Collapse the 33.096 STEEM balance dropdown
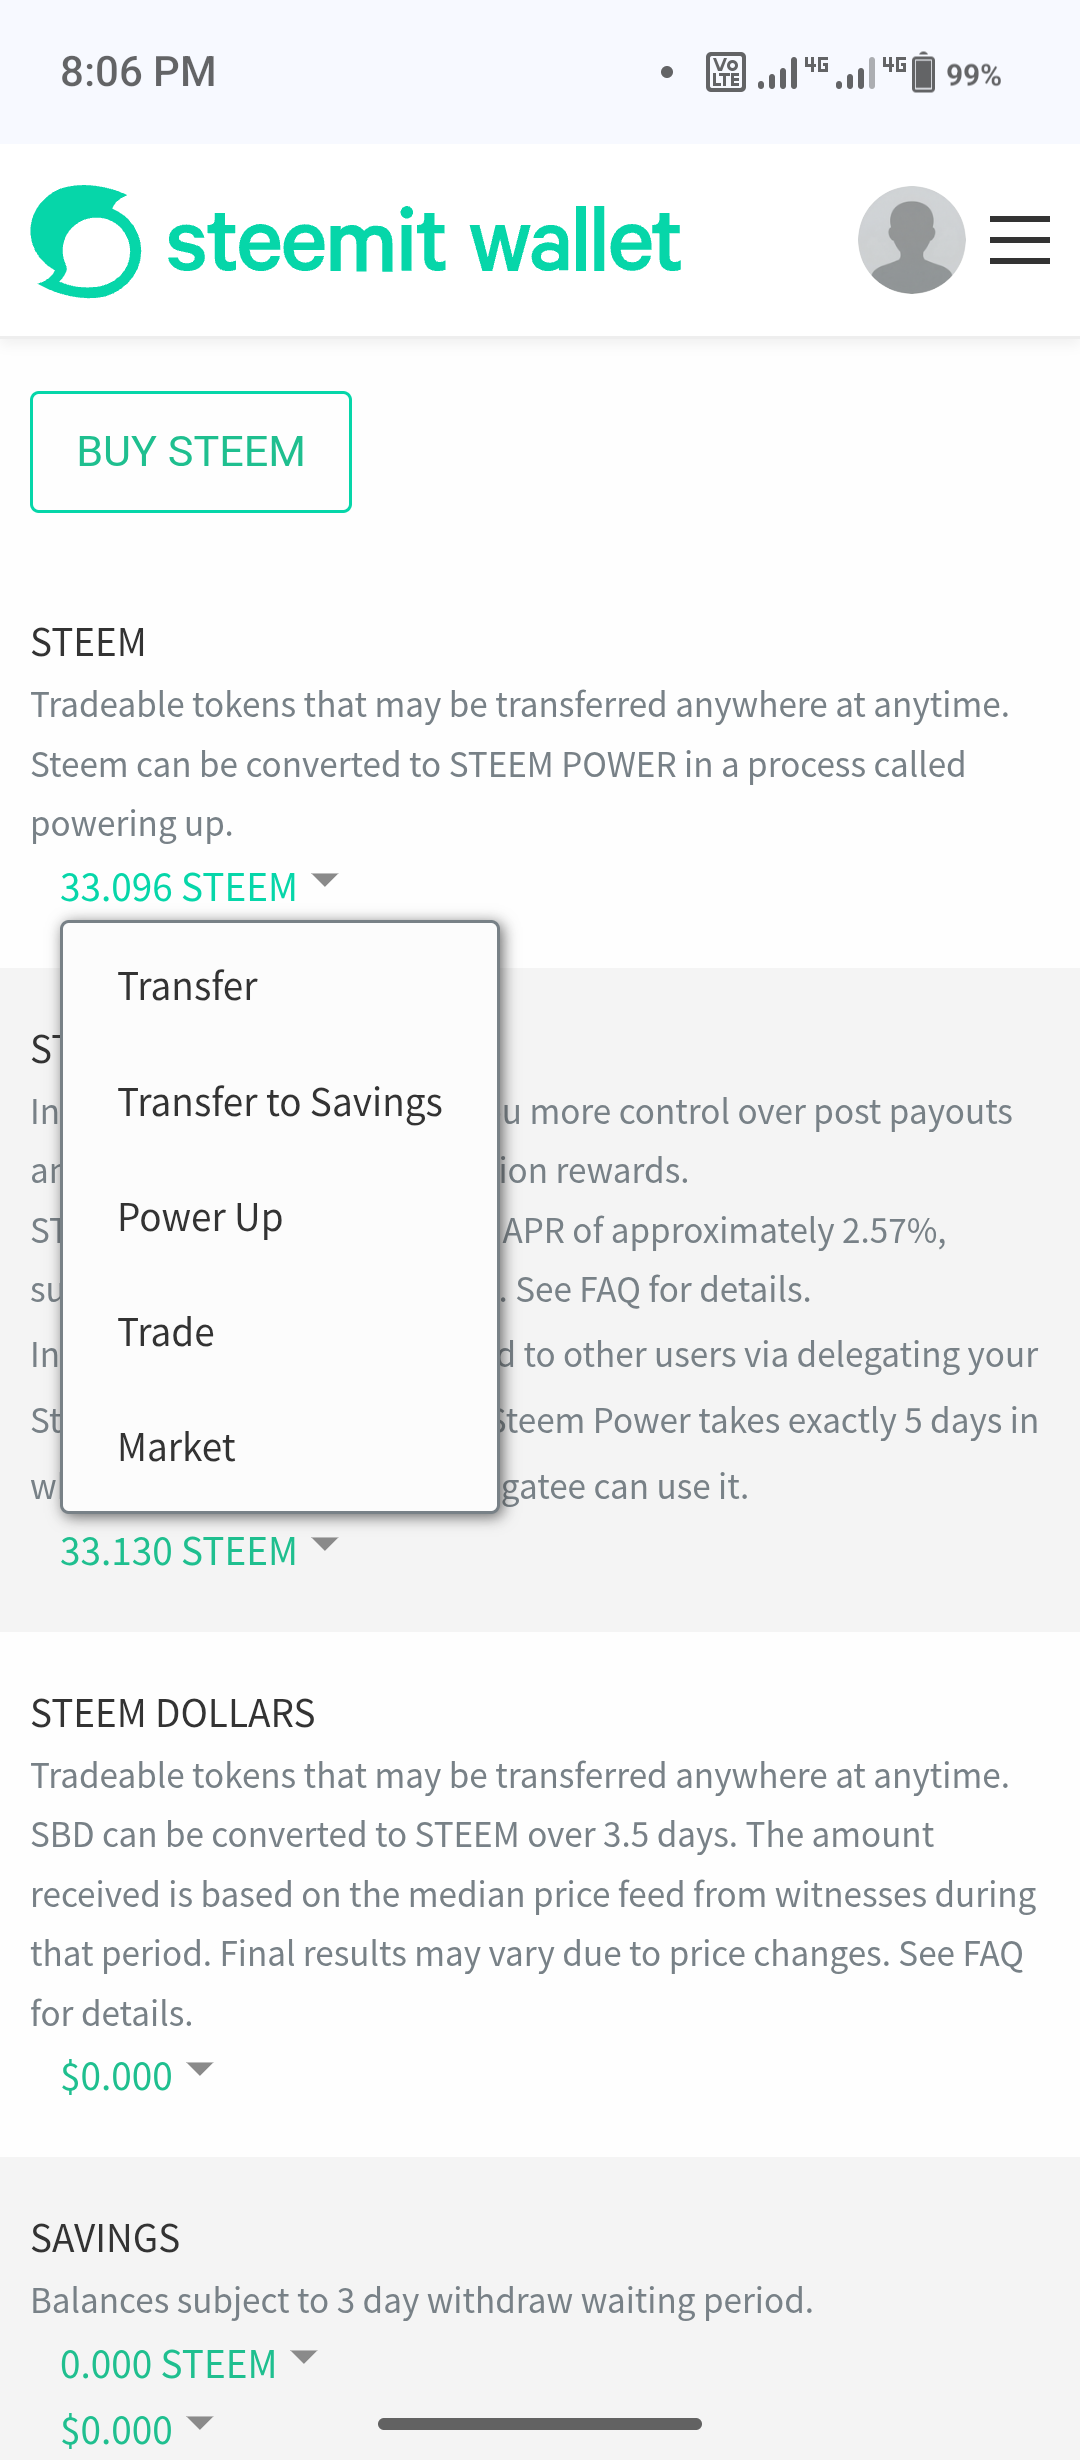 [x=199, y=887]
